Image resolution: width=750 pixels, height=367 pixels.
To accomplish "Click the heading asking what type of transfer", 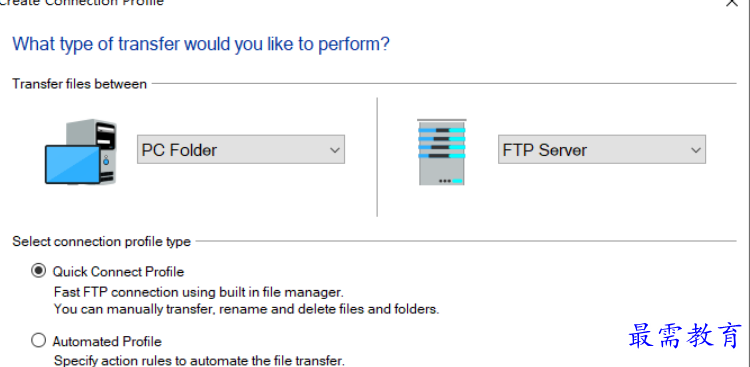I will tap(201, 44).
